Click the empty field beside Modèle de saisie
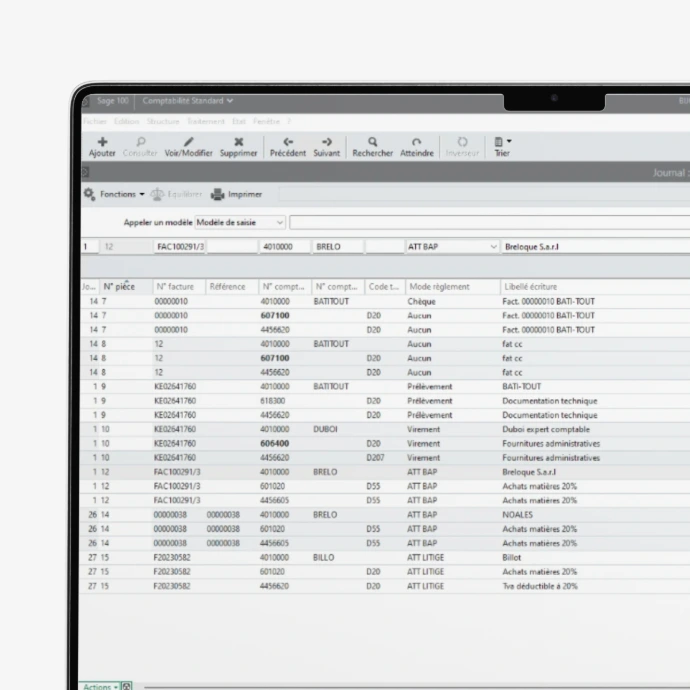 (x=489, y=223)
